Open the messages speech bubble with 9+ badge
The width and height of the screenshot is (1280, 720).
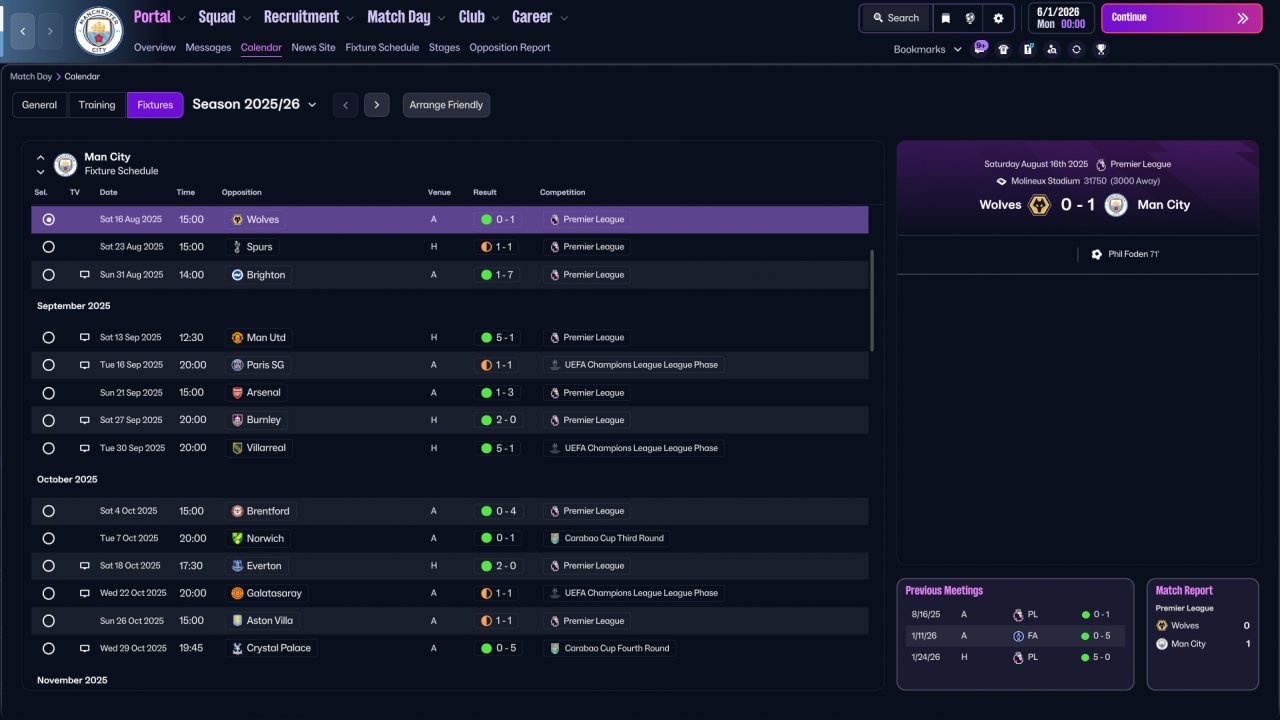click(980, 48)
